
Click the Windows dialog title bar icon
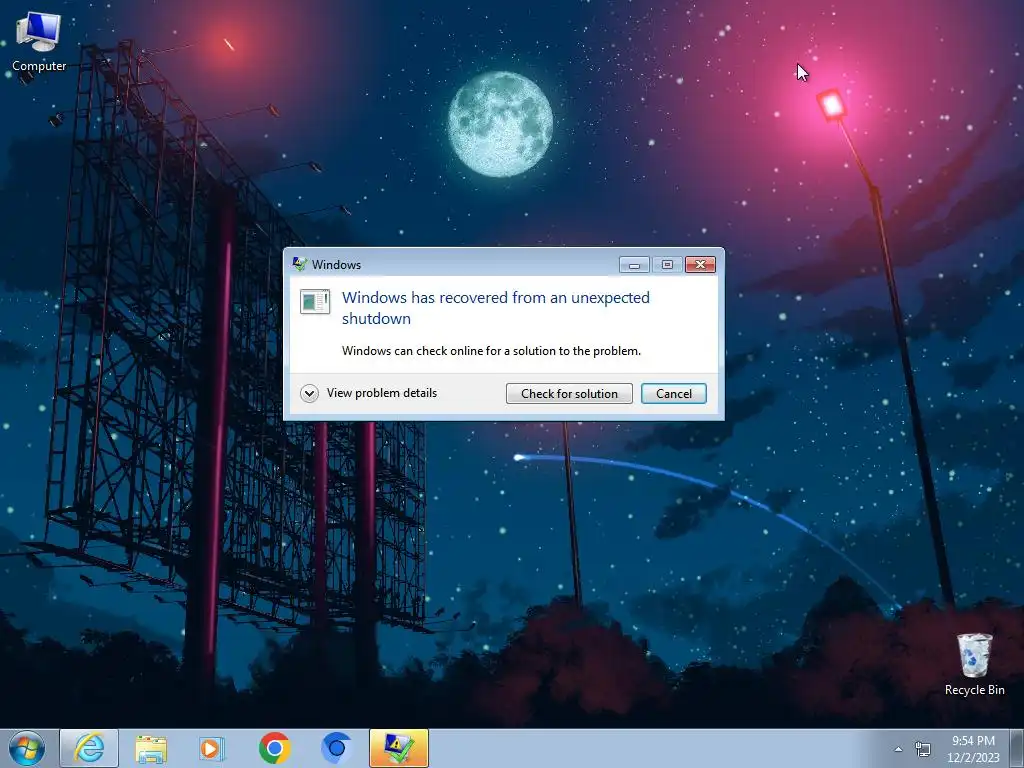[x=300, y=264]
